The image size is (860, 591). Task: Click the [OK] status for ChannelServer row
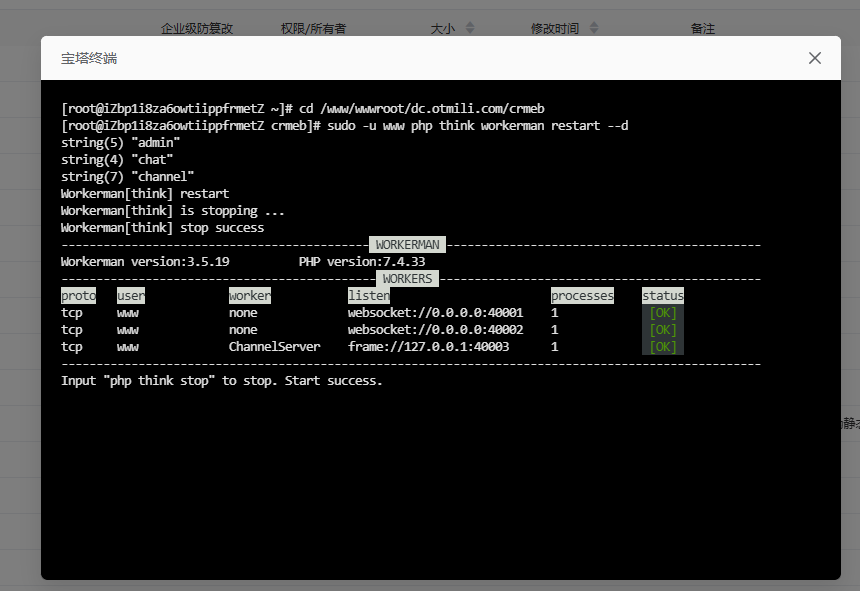tap(662, 347)
